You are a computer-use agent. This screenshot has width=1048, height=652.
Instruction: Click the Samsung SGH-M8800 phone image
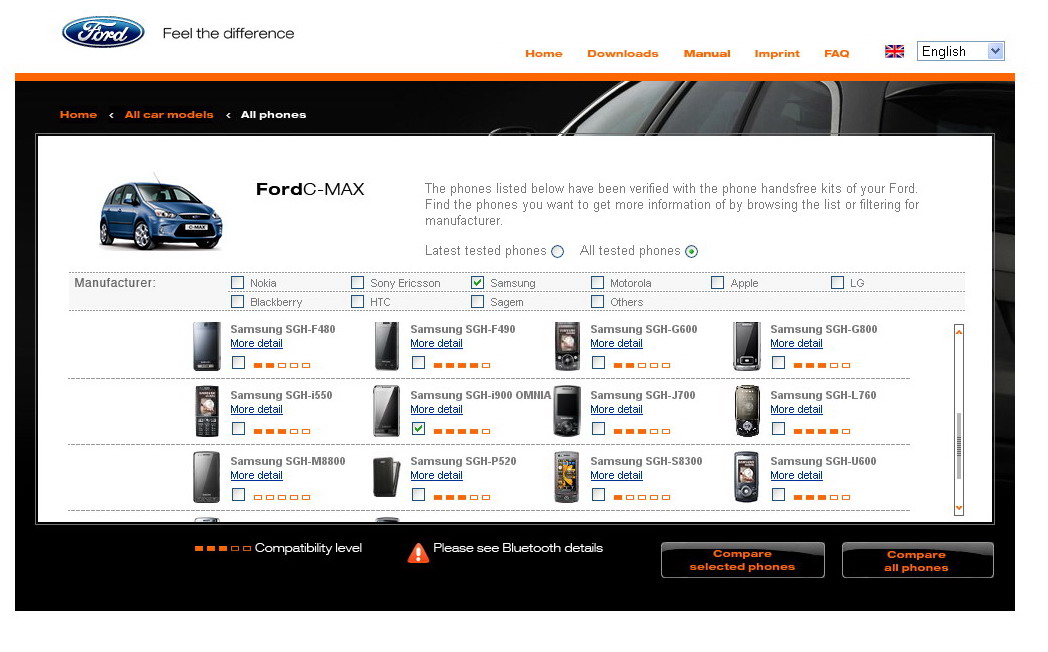[x=207, y=477]
